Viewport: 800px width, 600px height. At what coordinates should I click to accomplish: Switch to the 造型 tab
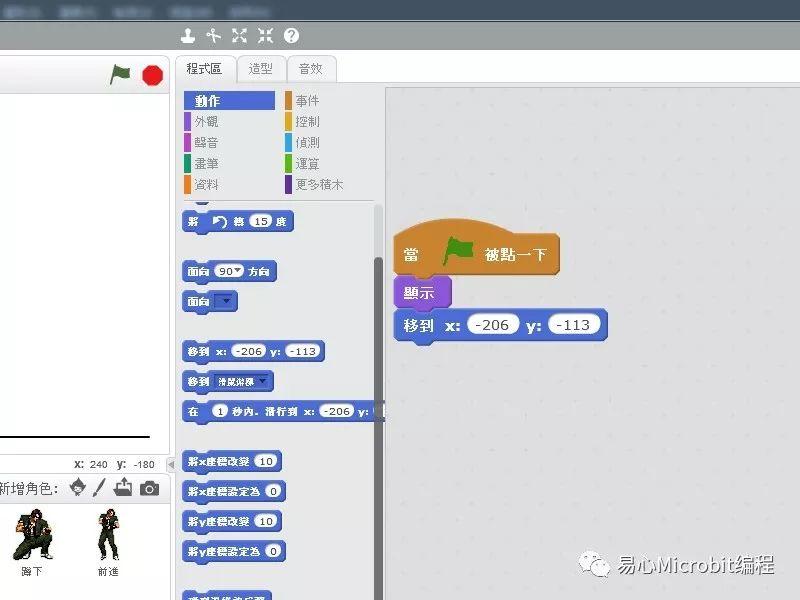pos(261,69)
